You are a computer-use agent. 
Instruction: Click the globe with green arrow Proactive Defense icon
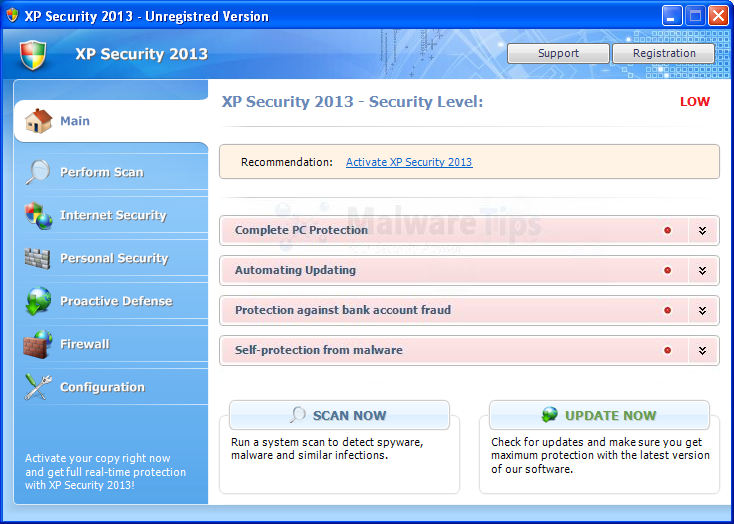[38, 301]
